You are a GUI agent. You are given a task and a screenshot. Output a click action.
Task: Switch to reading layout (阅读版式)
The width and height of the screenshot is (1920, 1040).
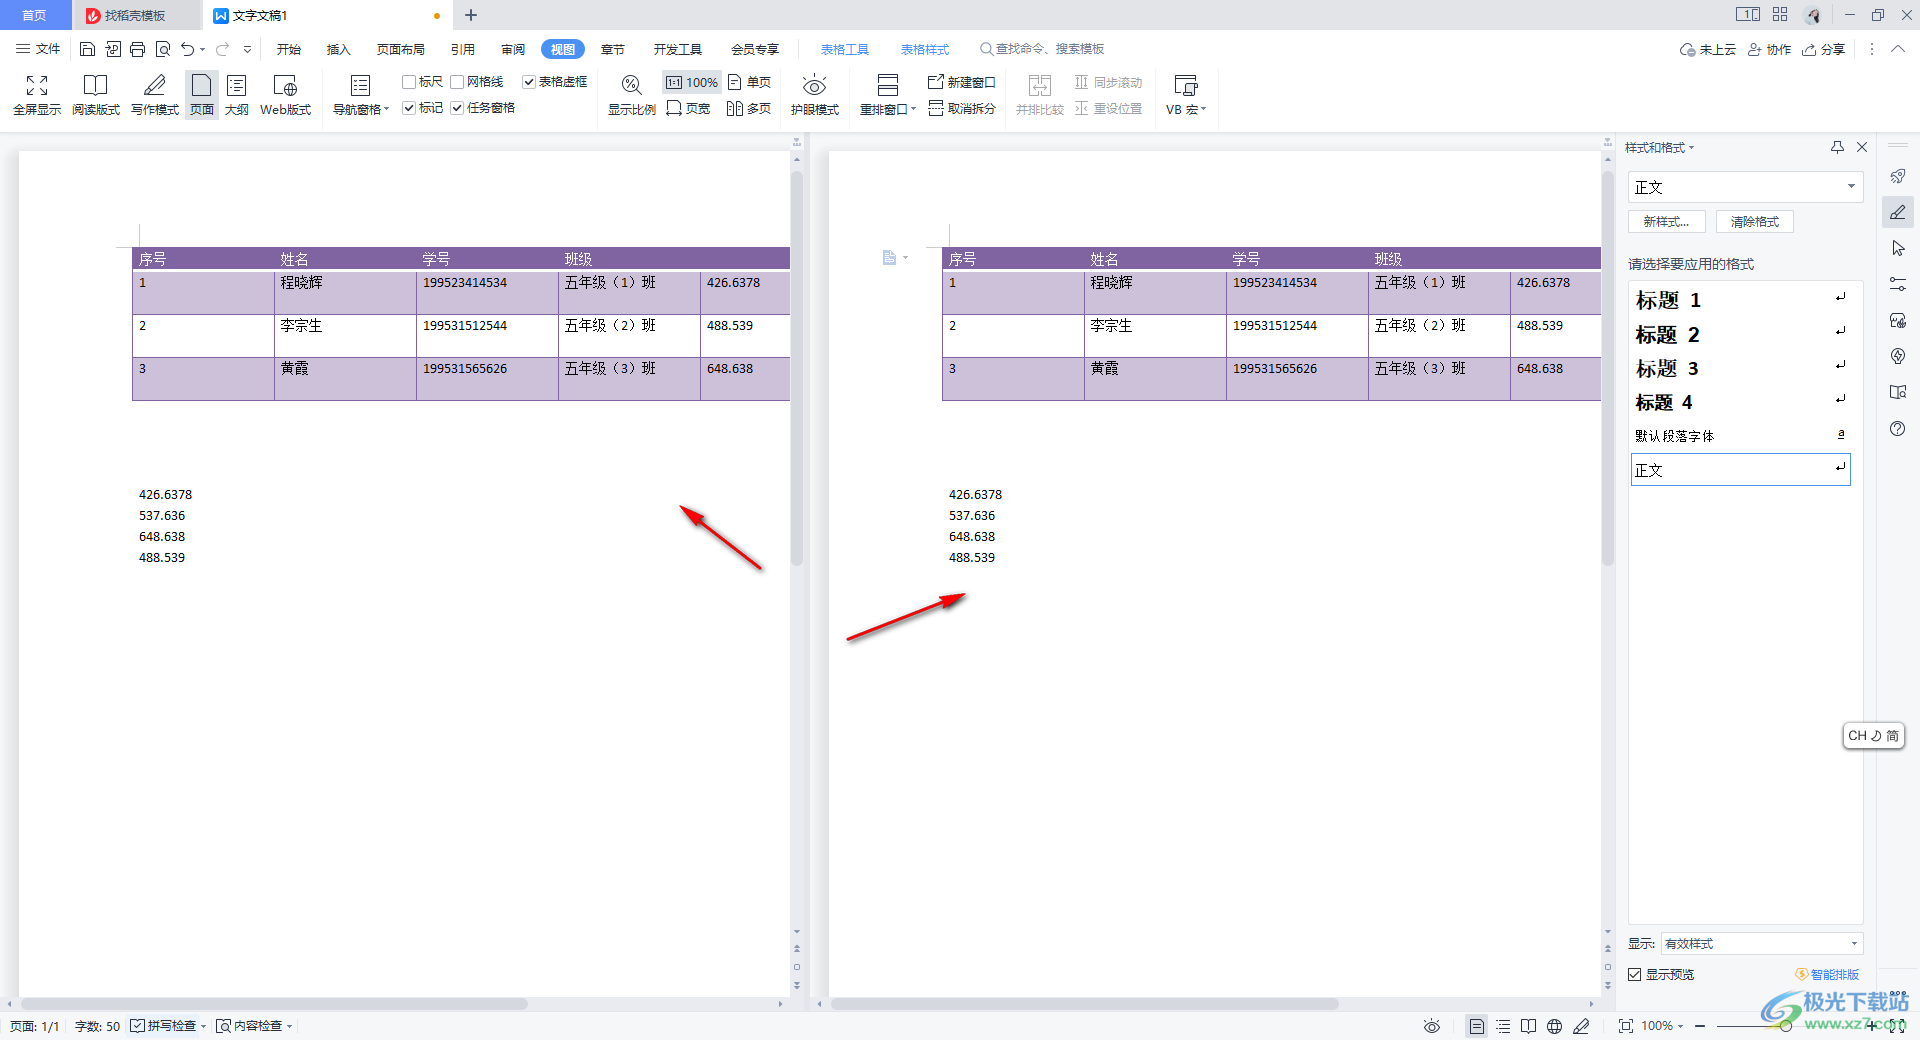pos(96,95)
